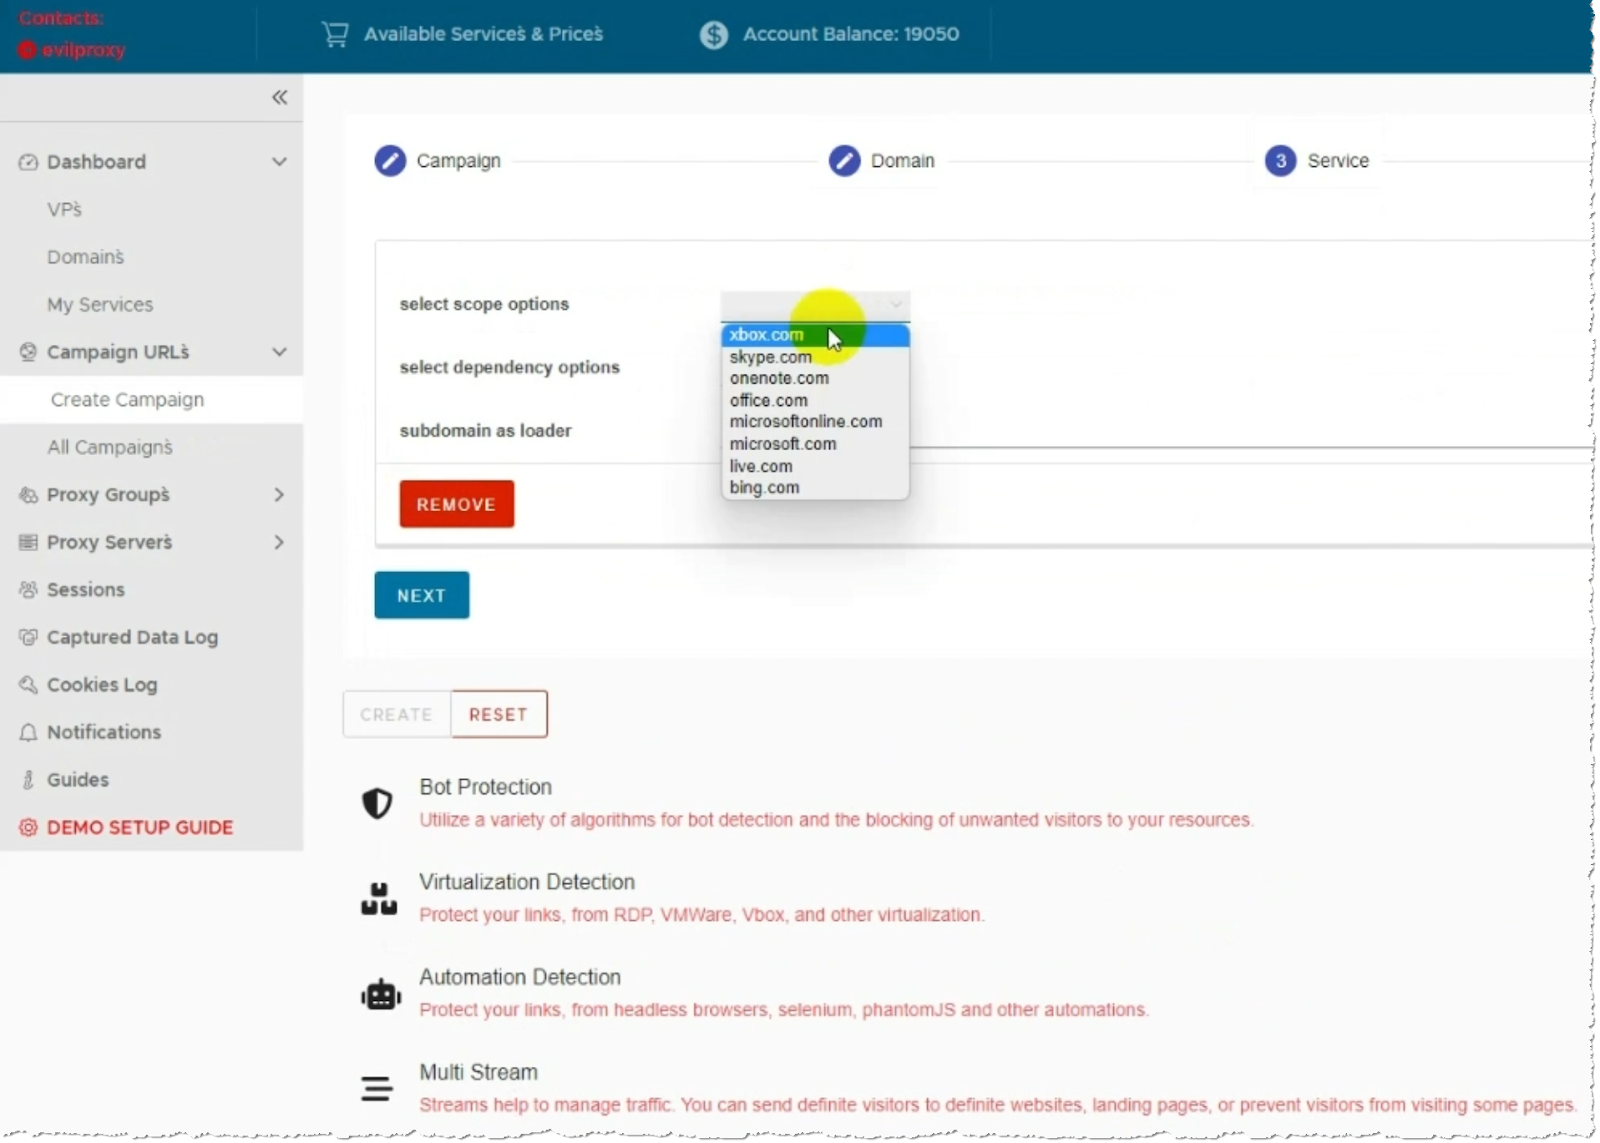The height and width of the screenshot is (1143, 1600).
Task: Click the Sessions people icon
Action: tap(28, 590)
